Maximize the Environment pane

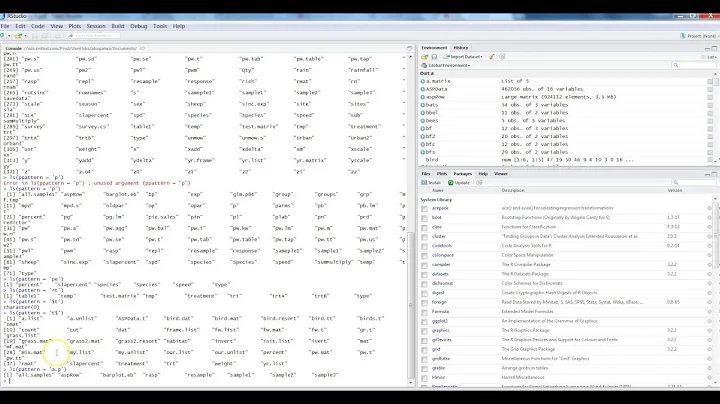[x=714, y=48]
